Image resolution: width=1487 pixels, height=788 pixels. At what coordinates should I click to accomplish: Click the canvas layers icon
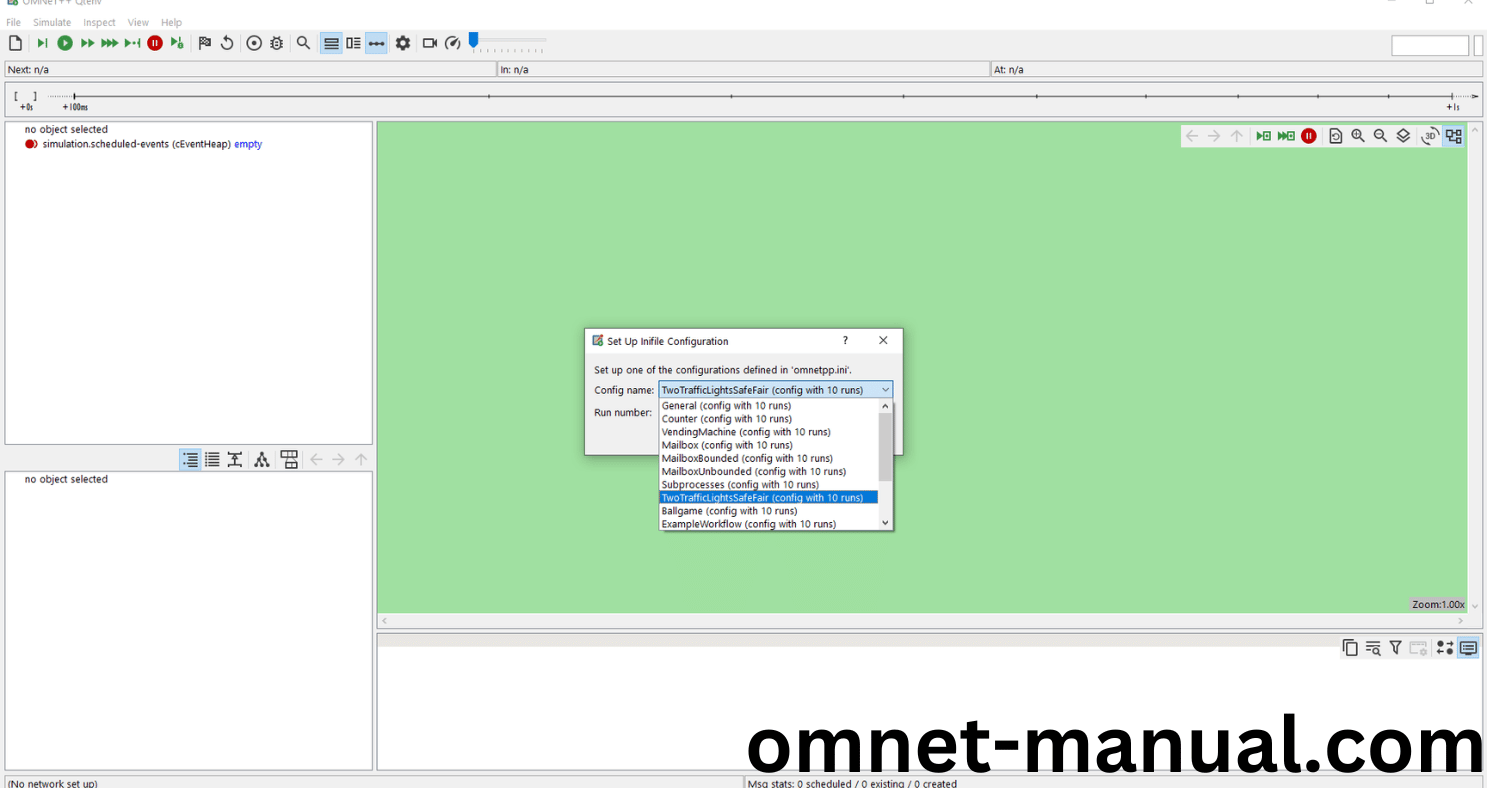(x=1403, y=136)
